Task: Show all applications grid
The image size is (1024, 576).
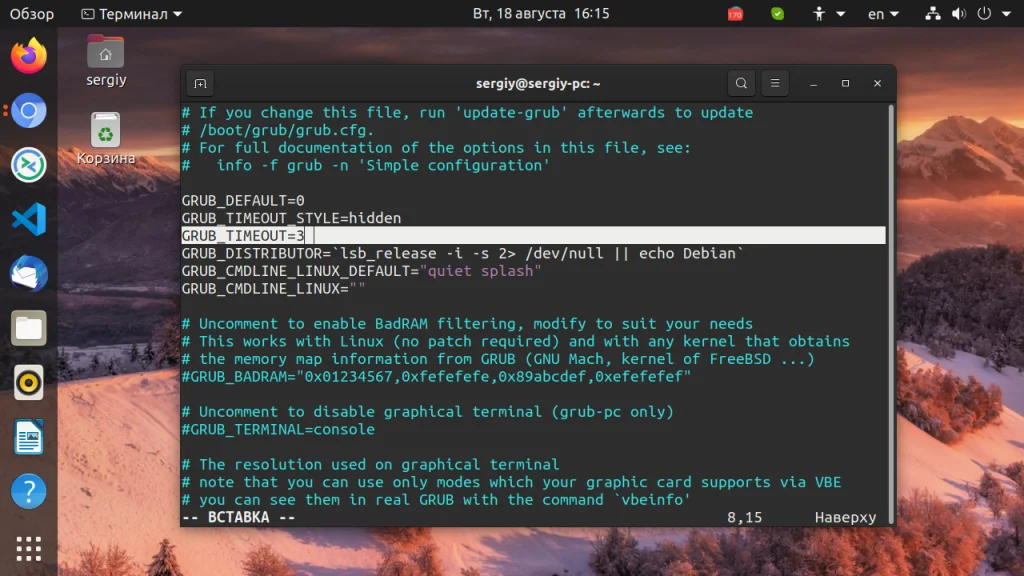Action: tap(29, 549)
